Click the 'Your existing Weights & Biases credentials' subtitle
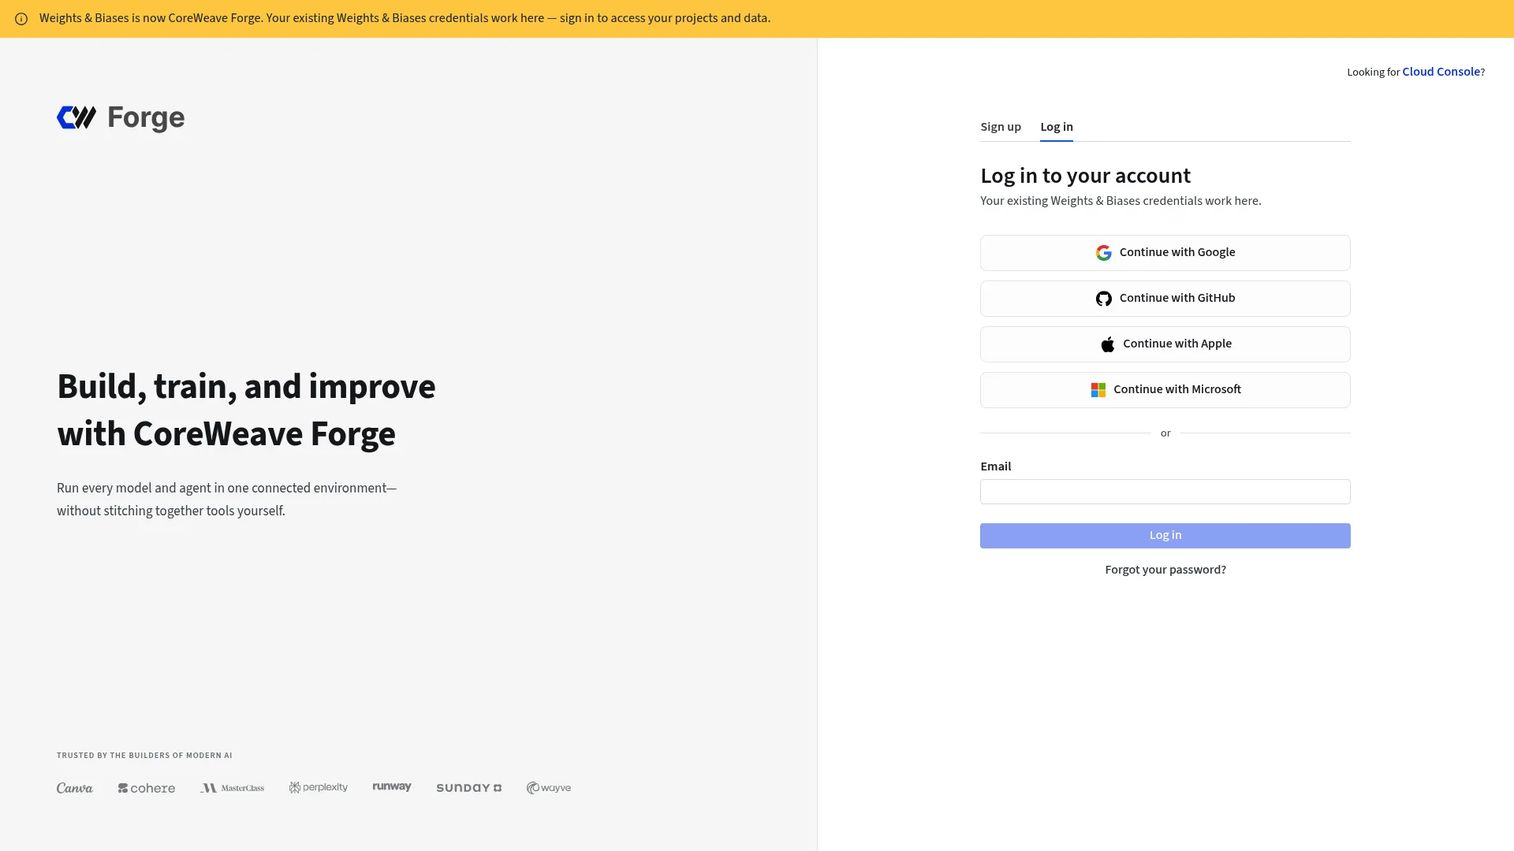 pos(1121,201)
